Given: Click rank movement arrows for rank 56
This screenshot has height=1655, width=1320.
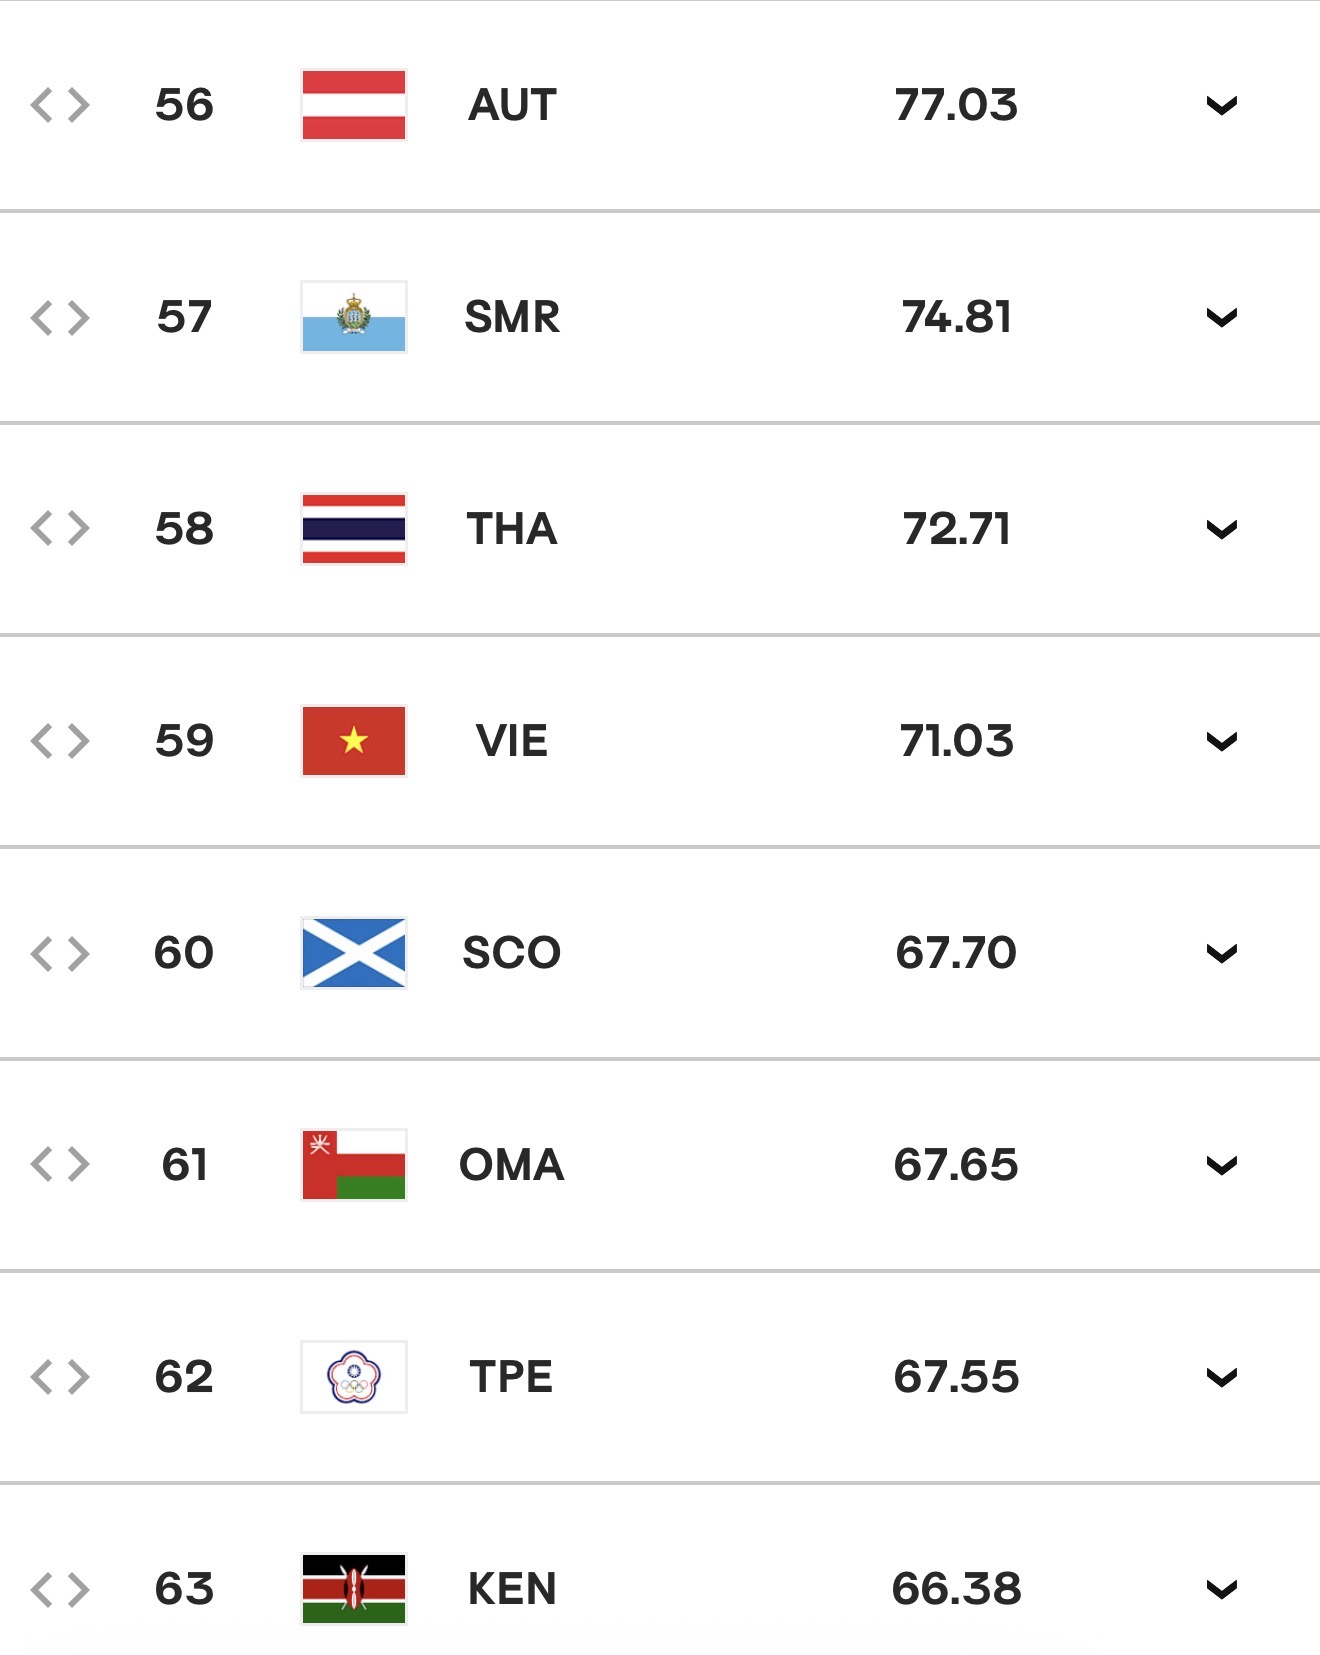Looking at the screenshot, I should tap(60, 105).
